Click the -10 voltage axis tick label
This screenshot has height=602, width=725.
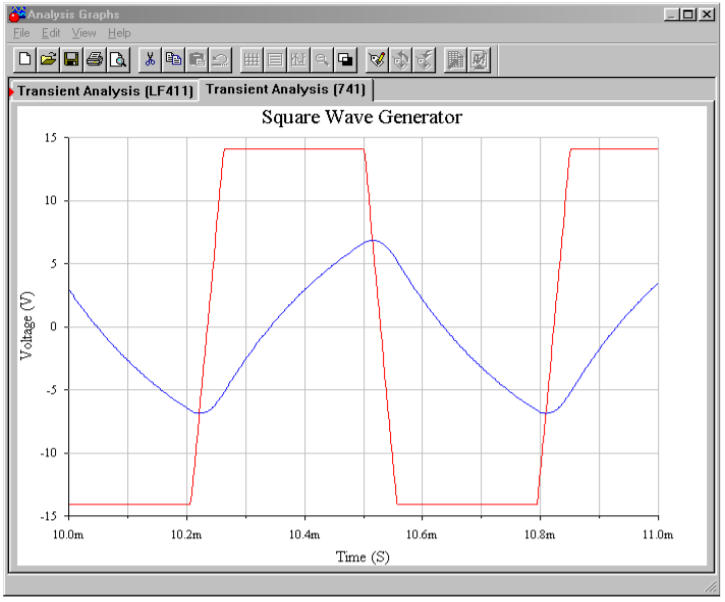pos(49,453)
